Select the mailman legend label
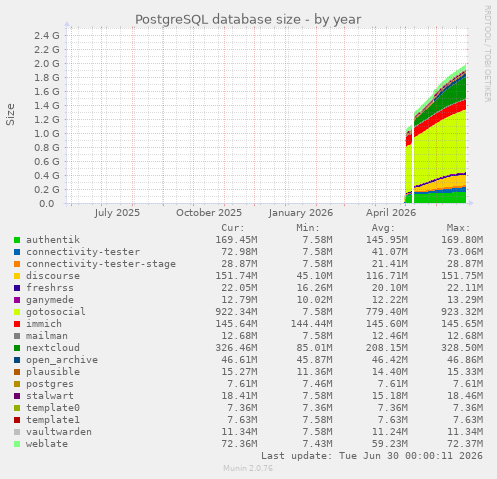This screenshot has width=497, height=479. 47,336
